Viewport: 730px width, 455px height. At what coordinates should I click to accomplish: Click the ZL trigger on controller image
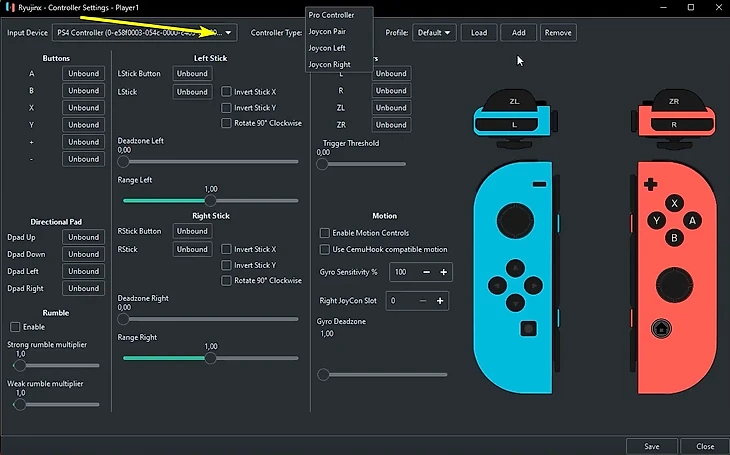click(514, 102)
